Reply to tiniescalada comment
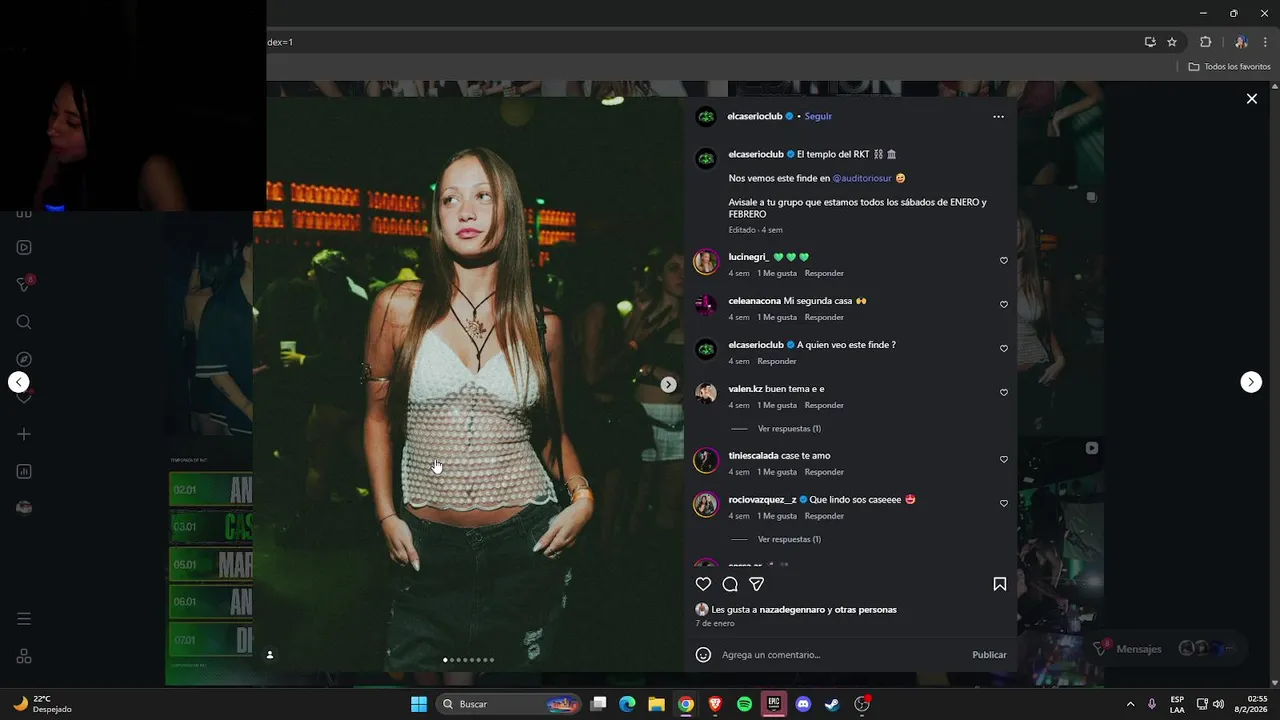The height and width of the screenshot is (720, 1280). pos(824,472)
